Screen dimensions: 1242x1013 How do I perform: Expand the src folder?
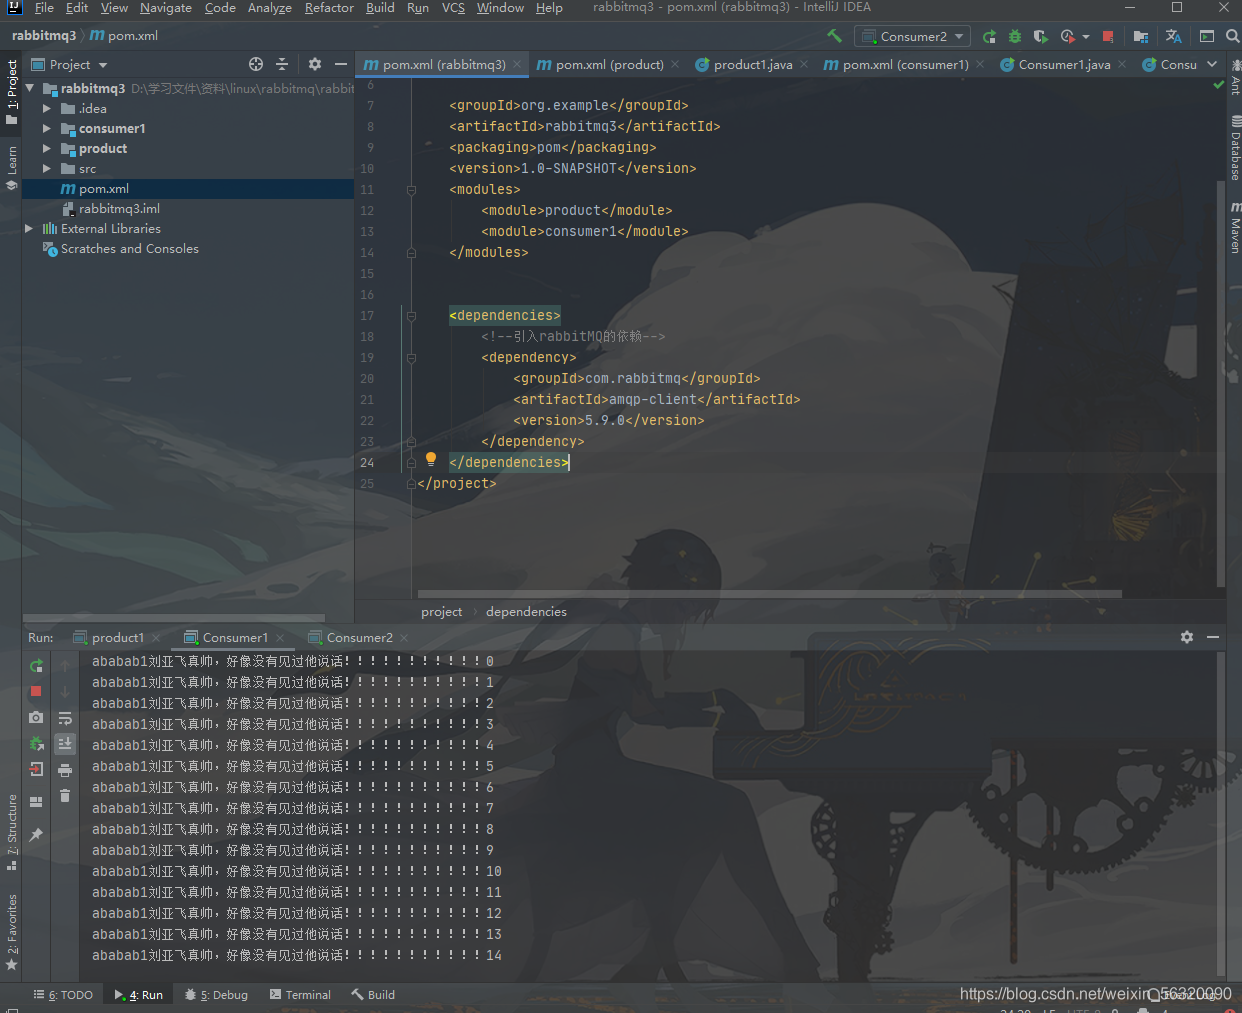click(46, 168)
